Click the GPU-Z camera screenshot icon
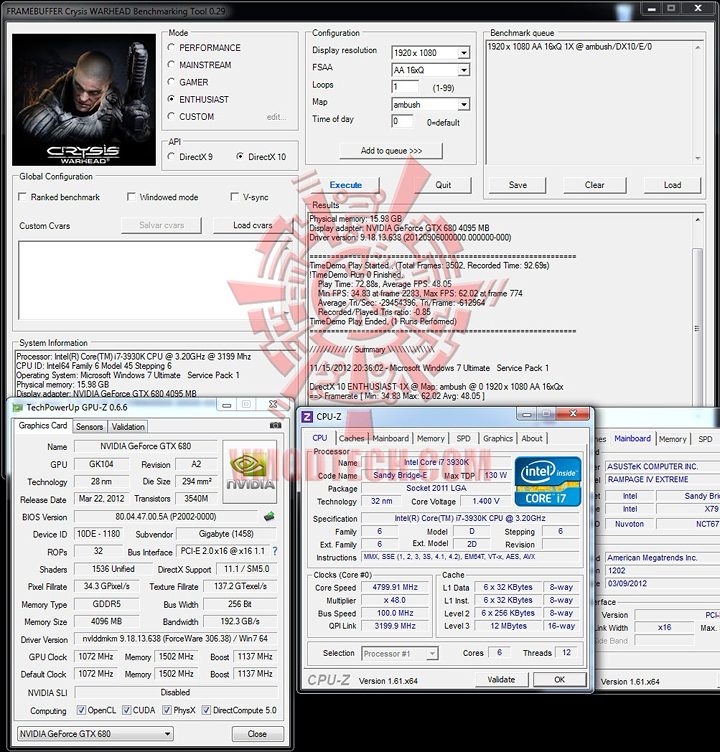Viewport: 720px width, 752px height. [275, 425]
